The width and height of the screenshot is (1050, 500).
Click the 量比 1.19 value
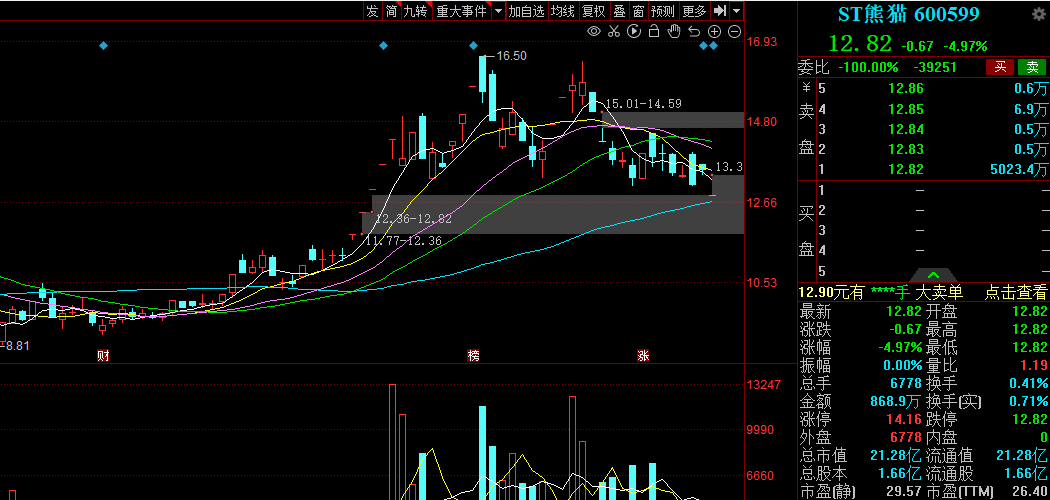[1033, 365]
